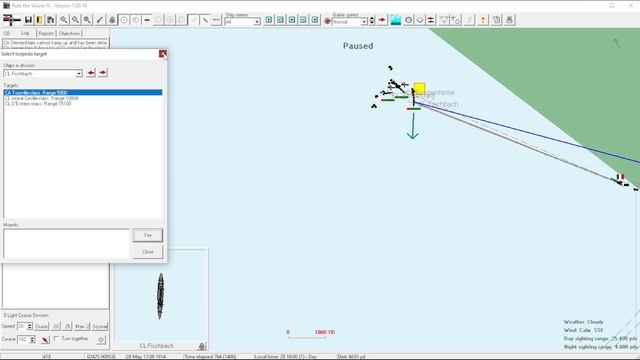Viewport: 640px width, 360px height.
Task: Click the double-disk save icon in toolbar
Action: (51, 20)
